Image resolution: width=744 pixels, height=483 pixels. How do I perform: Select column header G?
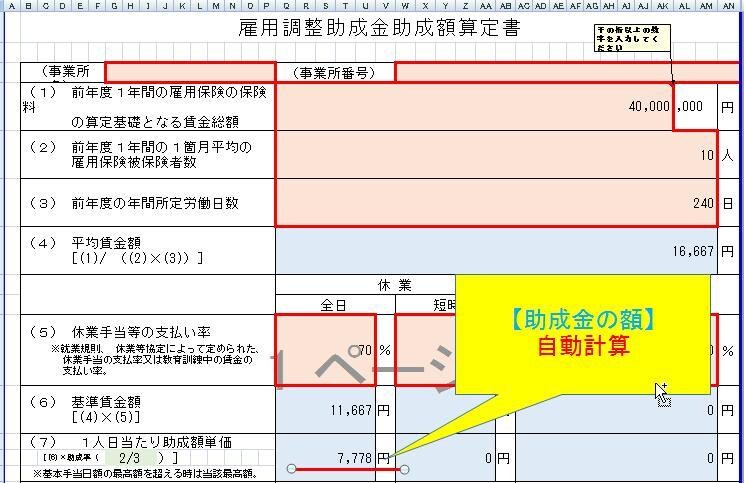click(114, 6)
